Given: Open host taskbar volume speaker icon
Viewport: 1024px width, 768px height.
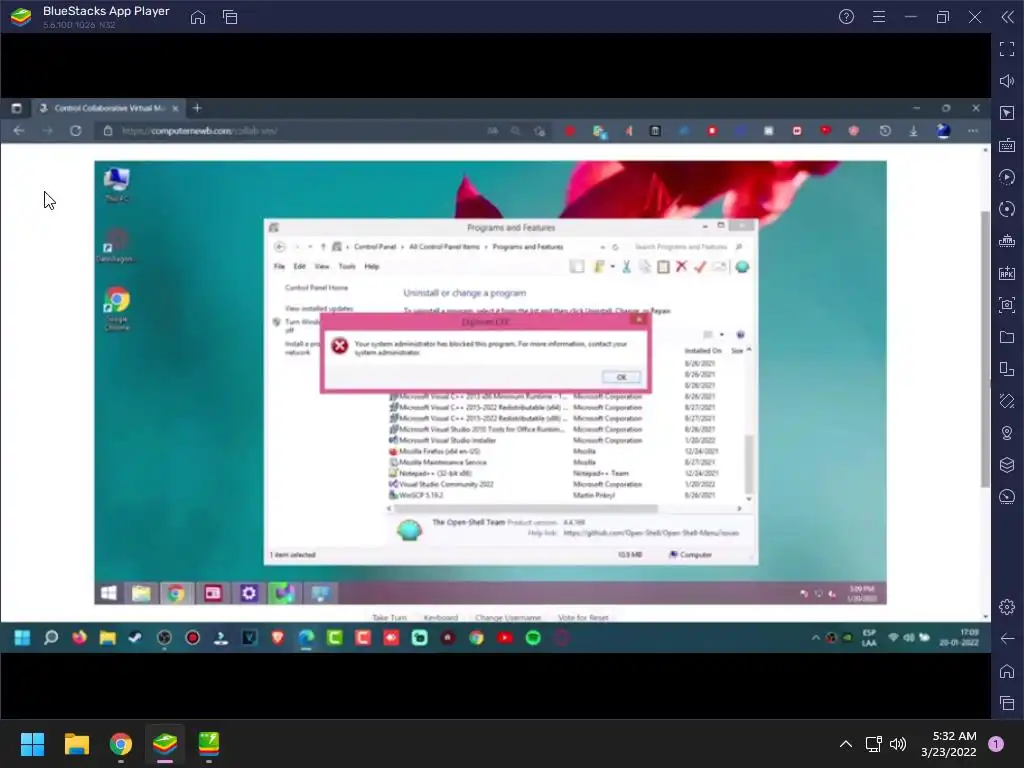Looking at the screenshot, I should tap(898, 744).
